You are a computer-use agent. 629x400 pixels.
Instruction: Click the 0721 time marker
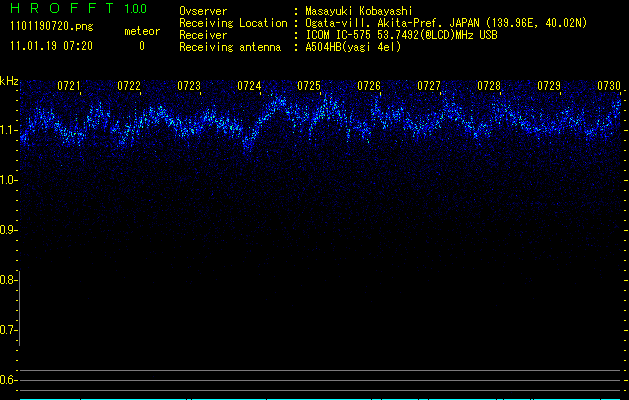coord(69,86)
